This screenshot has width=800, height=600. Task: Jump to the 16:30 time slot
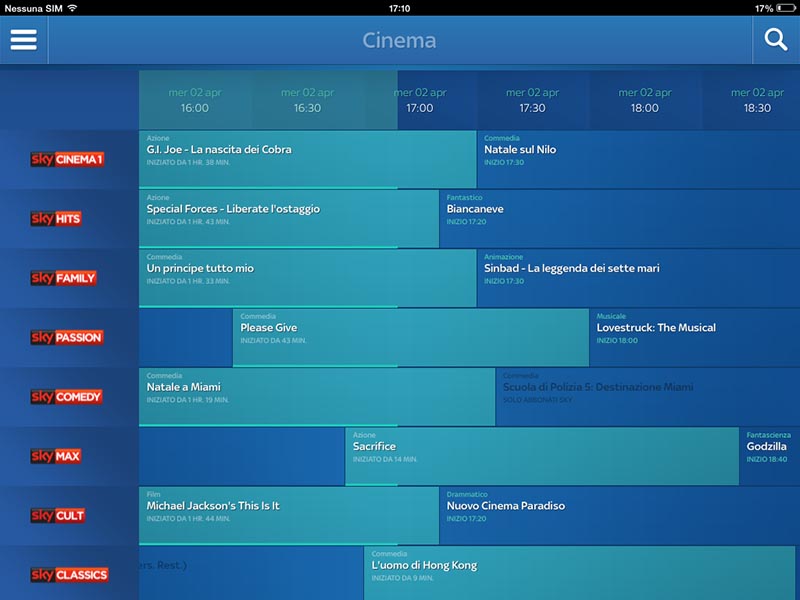pos(308,100)
